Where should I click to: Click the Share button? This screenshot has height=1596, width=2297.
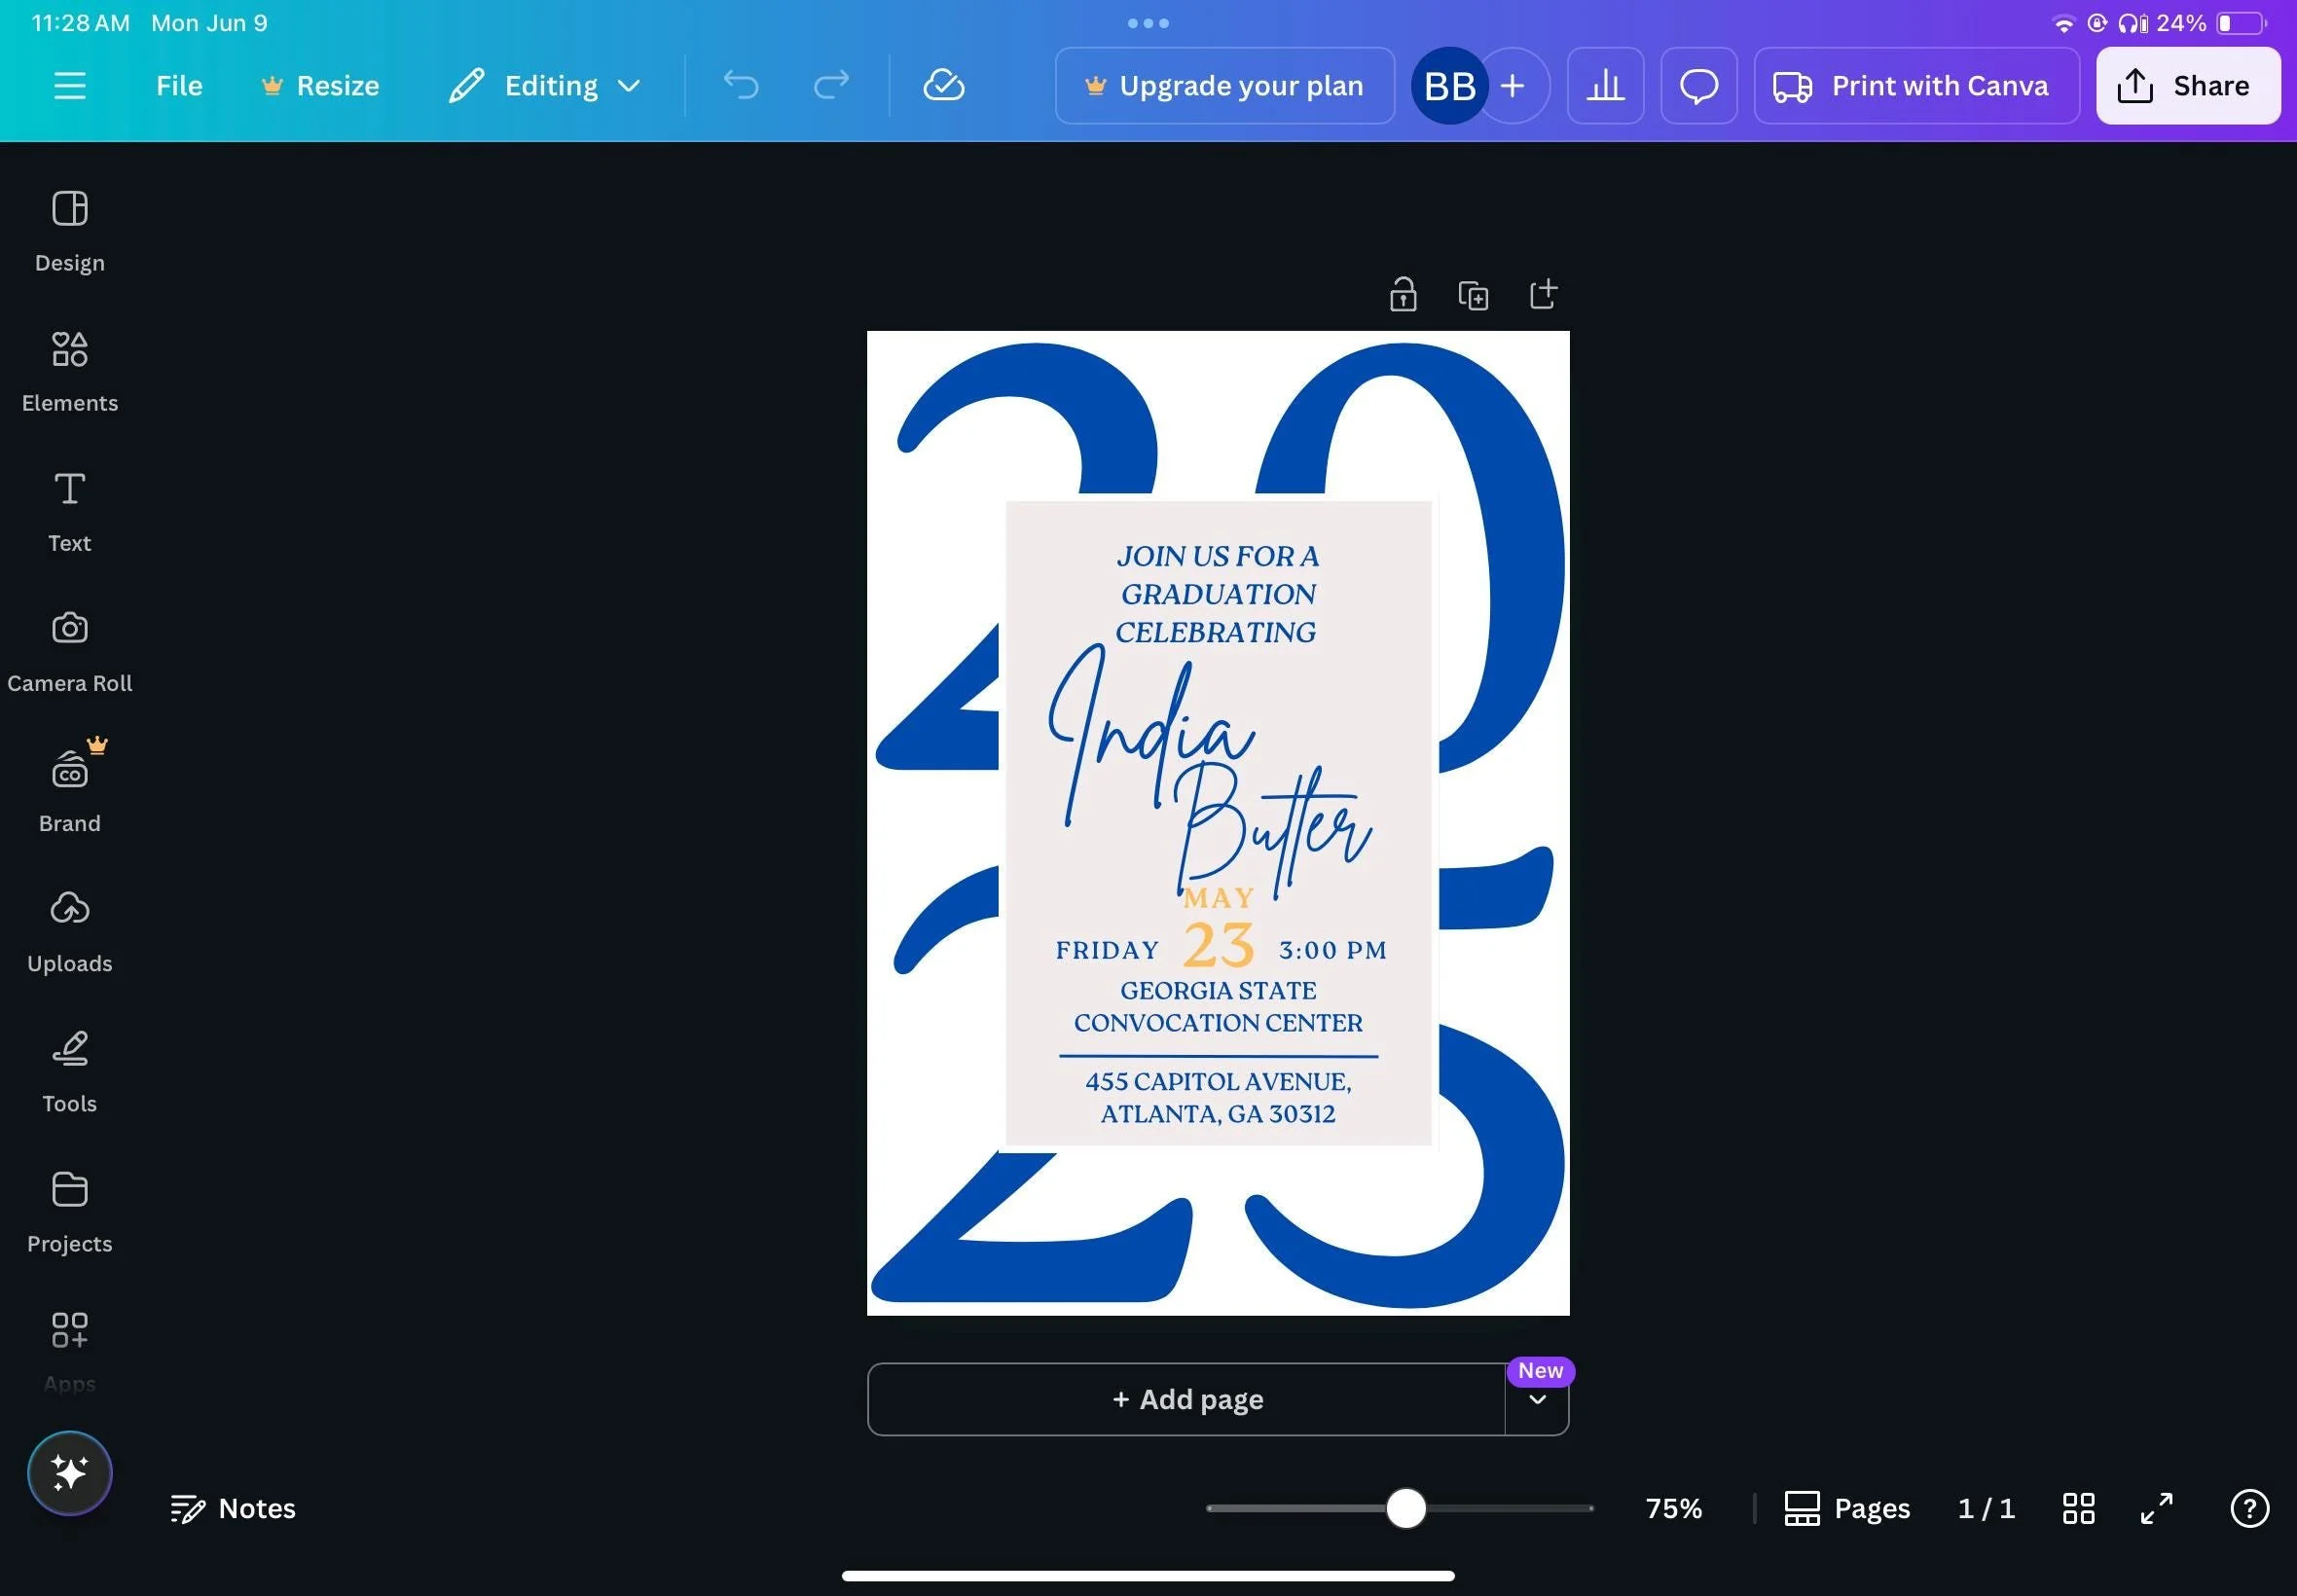(x=2187, y=86)
